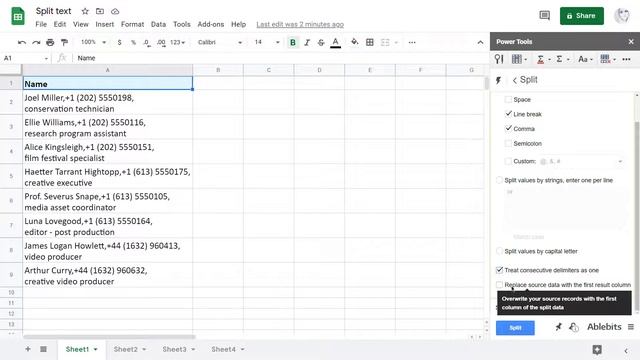Close the Power Tools sidebar
The image size is (640, 360).
[631, 42]
